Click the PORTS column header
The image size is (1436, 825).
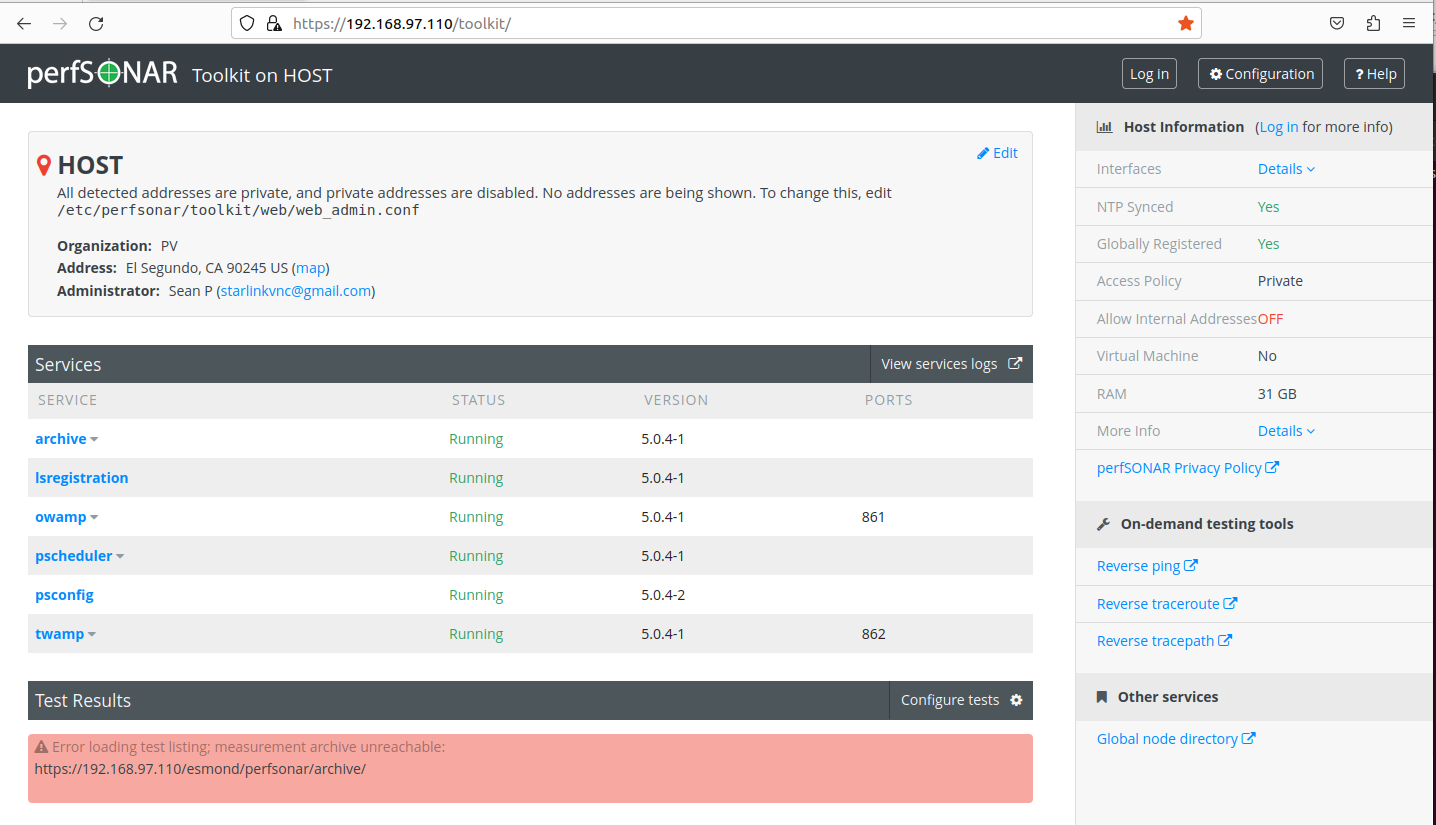coord(889,400)
